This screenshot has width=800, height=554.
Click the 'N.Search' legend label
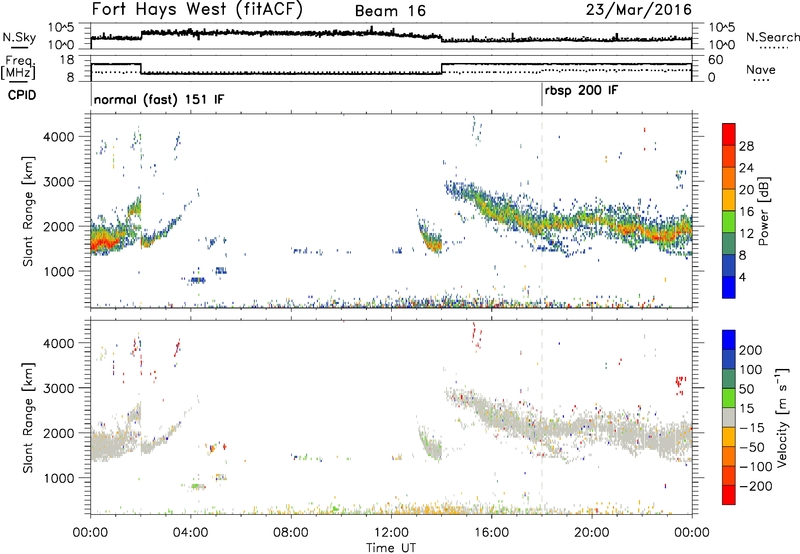(x=773, y=37)
